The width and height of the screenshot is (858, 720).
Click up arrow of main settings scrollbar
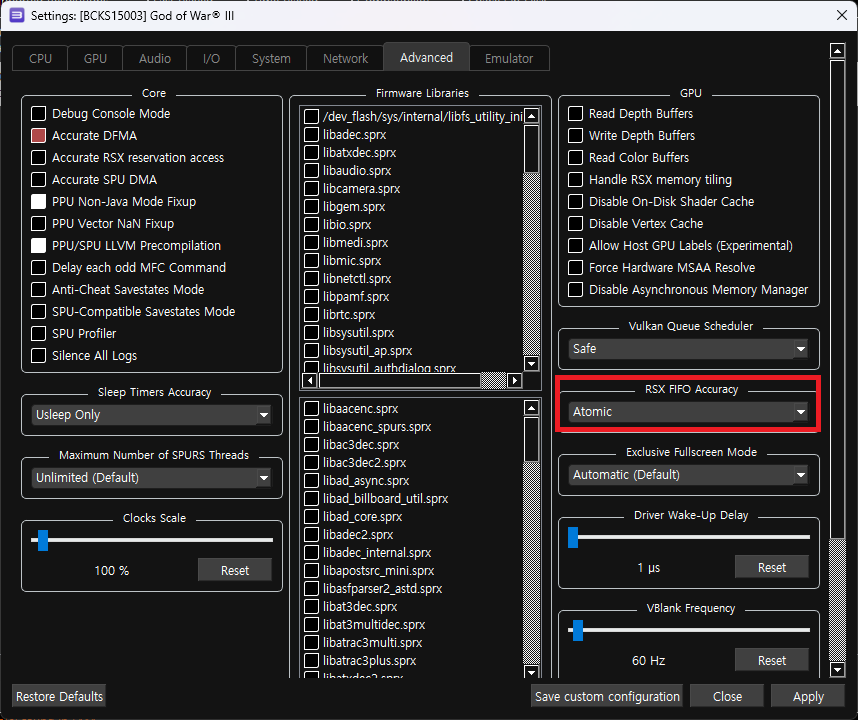[837, 51]
